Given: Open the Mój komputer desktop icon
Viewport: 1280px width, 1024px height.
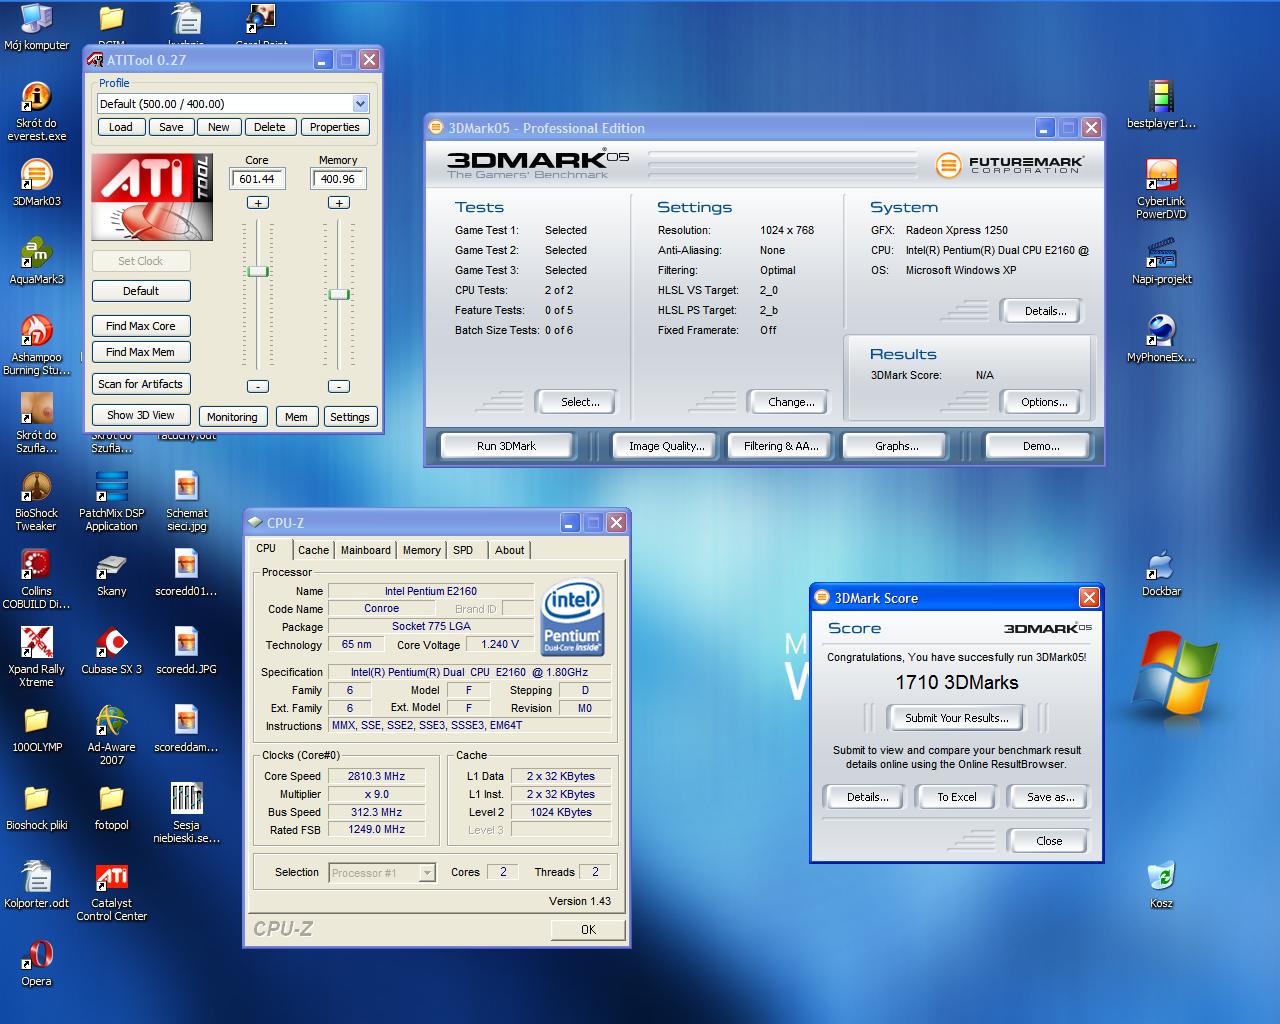Looking at the screenshot, I should coord(36,28).
